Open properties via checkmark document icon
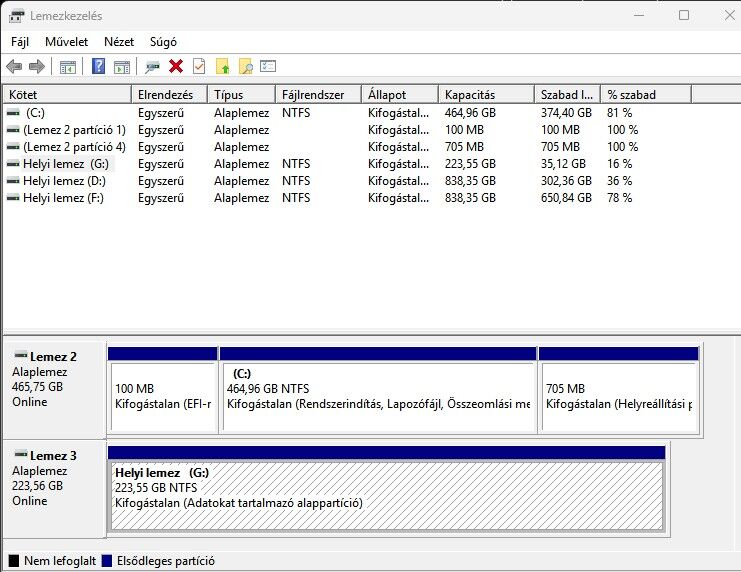 tap(199, 67)
